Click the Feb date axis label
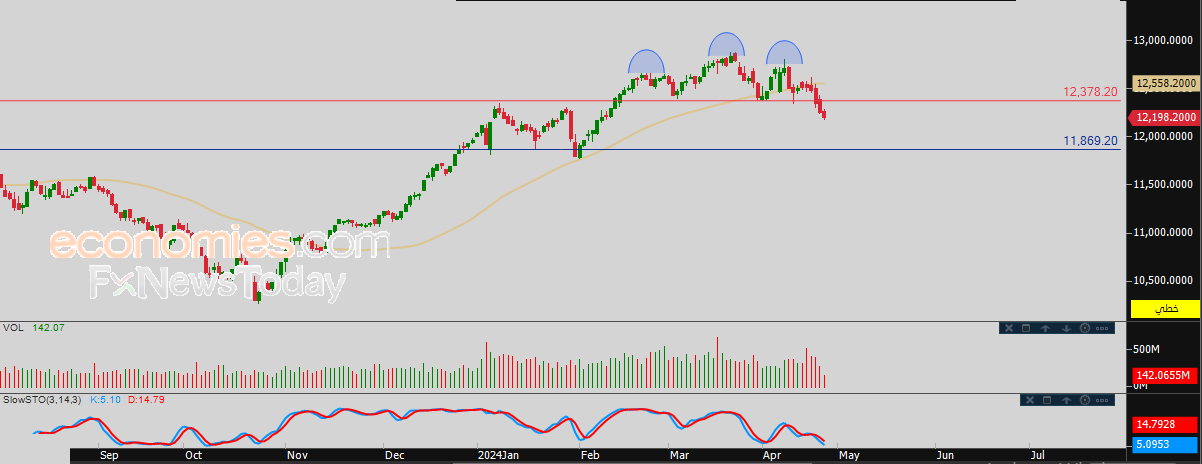Screen dimensions: 1202x464 pyautogui.click(x=590, y=455)
